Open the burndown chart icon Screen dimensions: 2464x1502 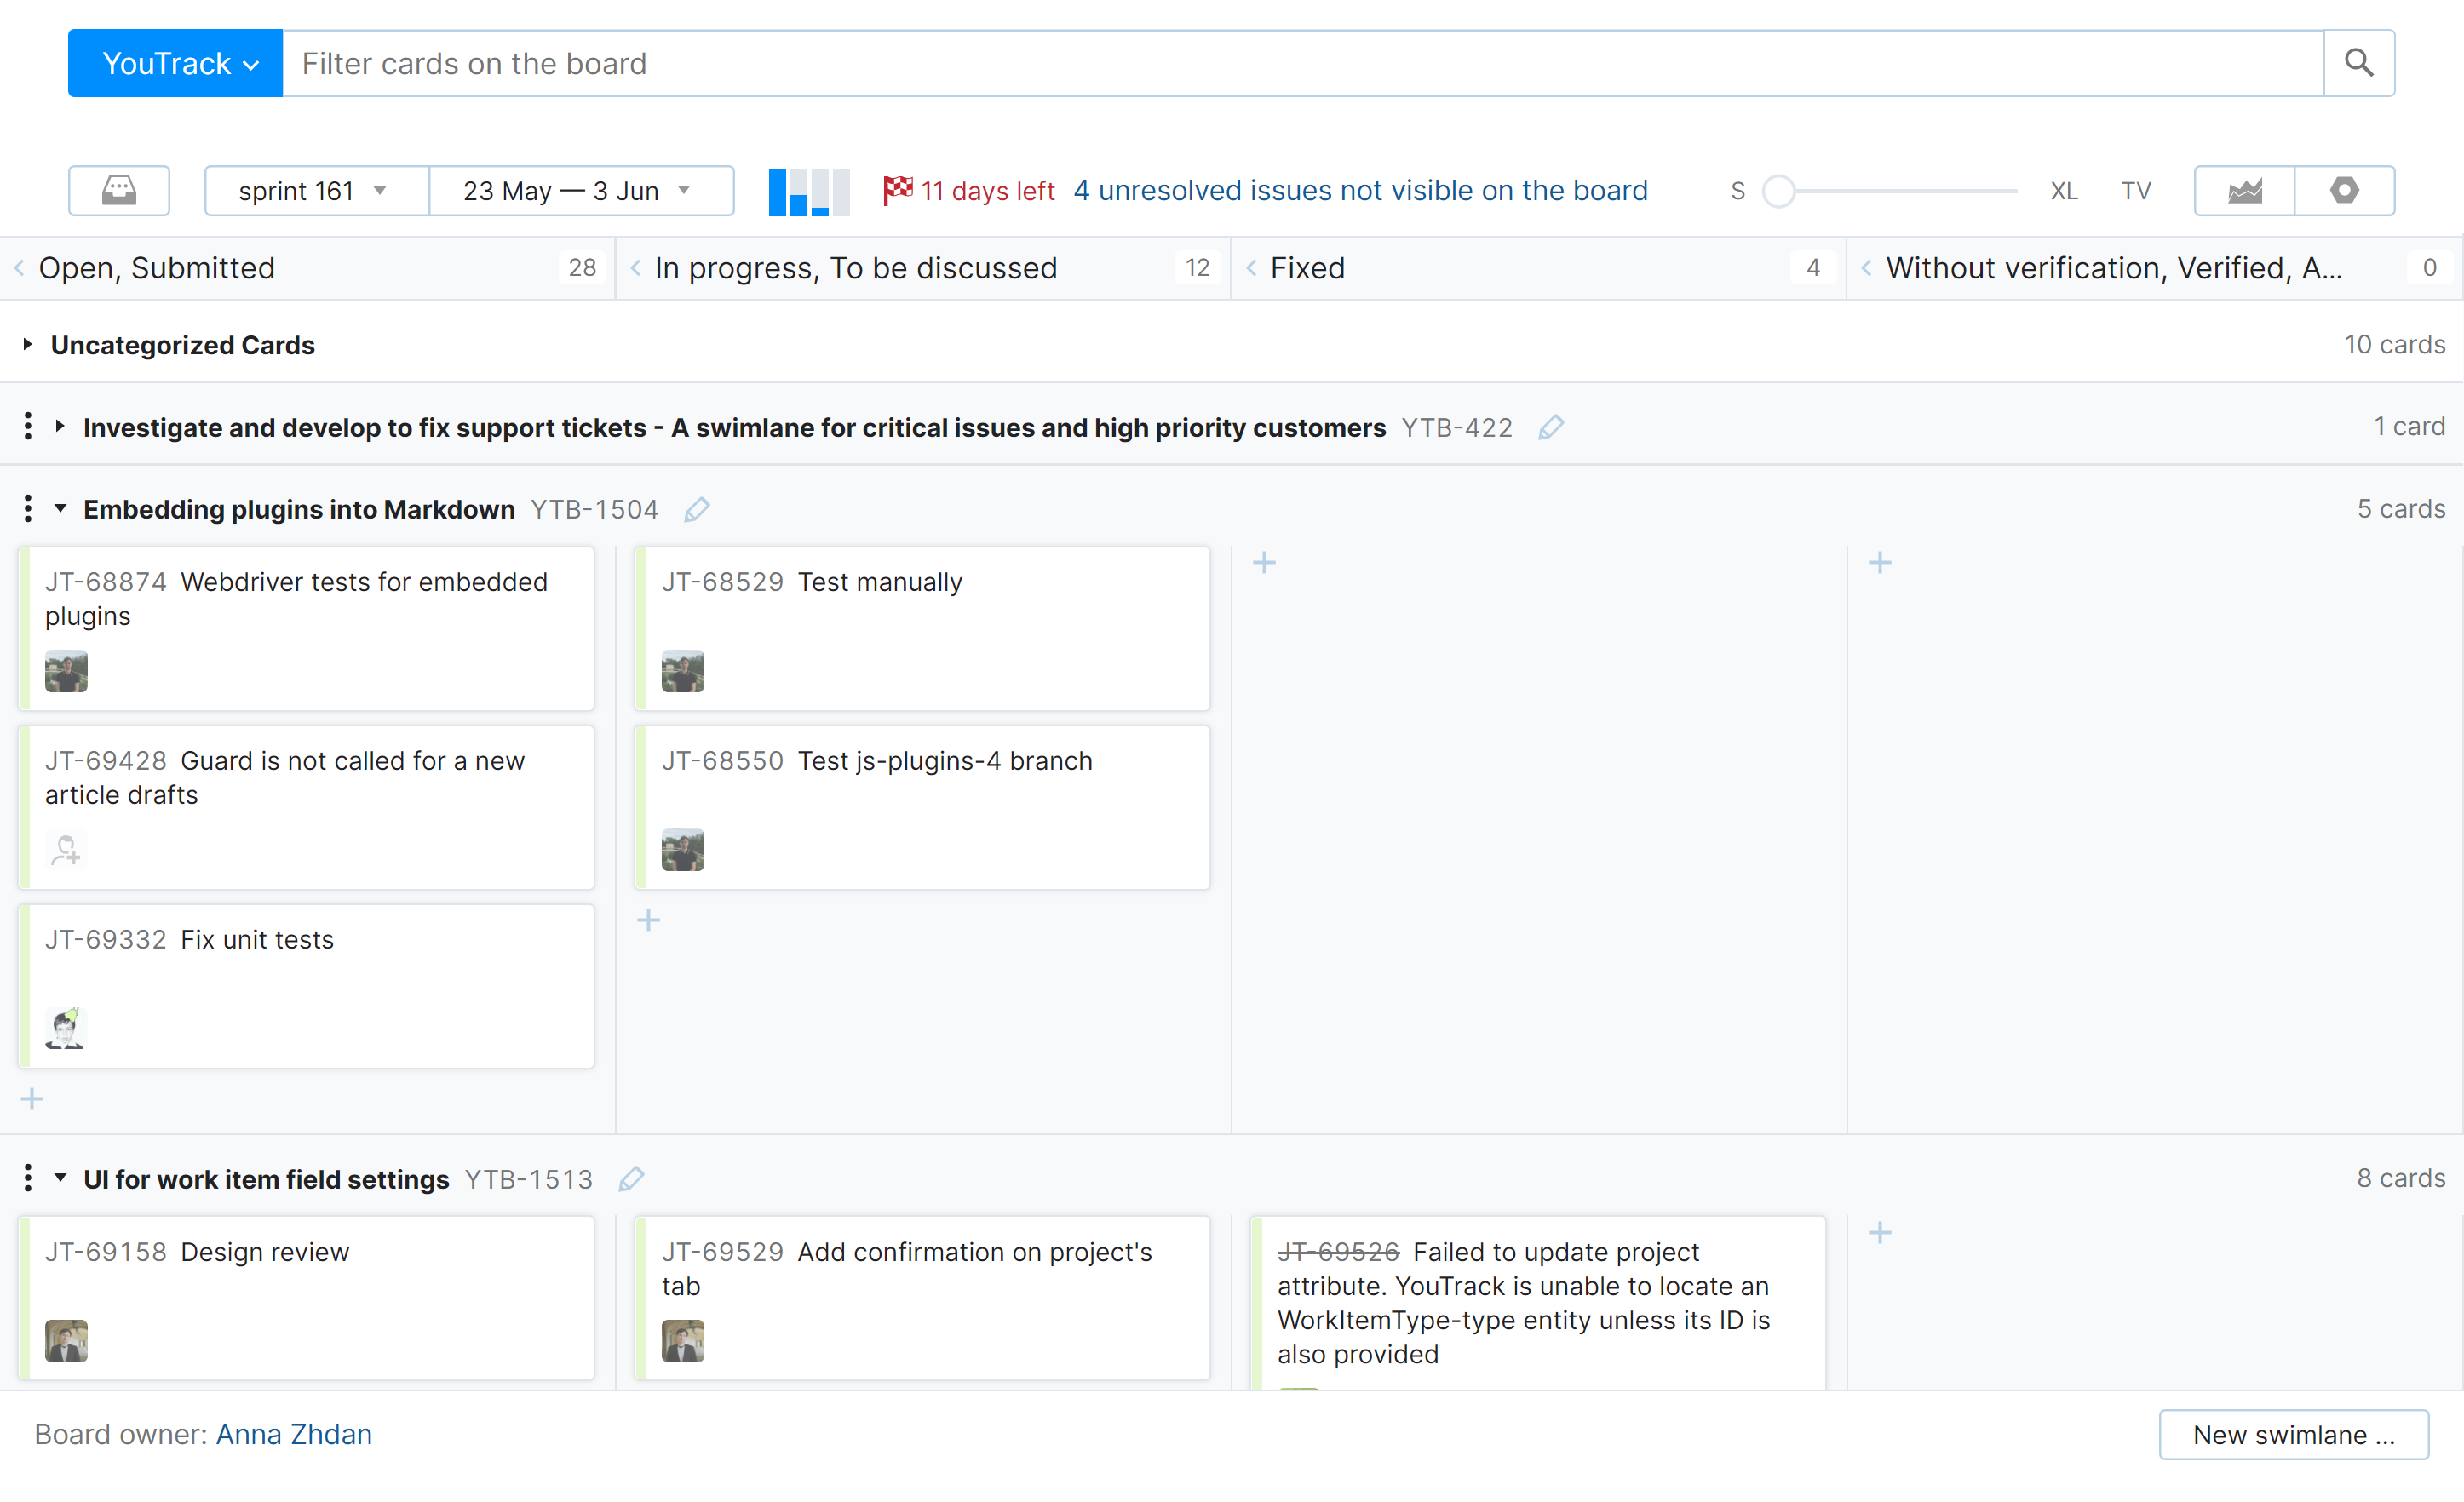tap(2244, 190)
